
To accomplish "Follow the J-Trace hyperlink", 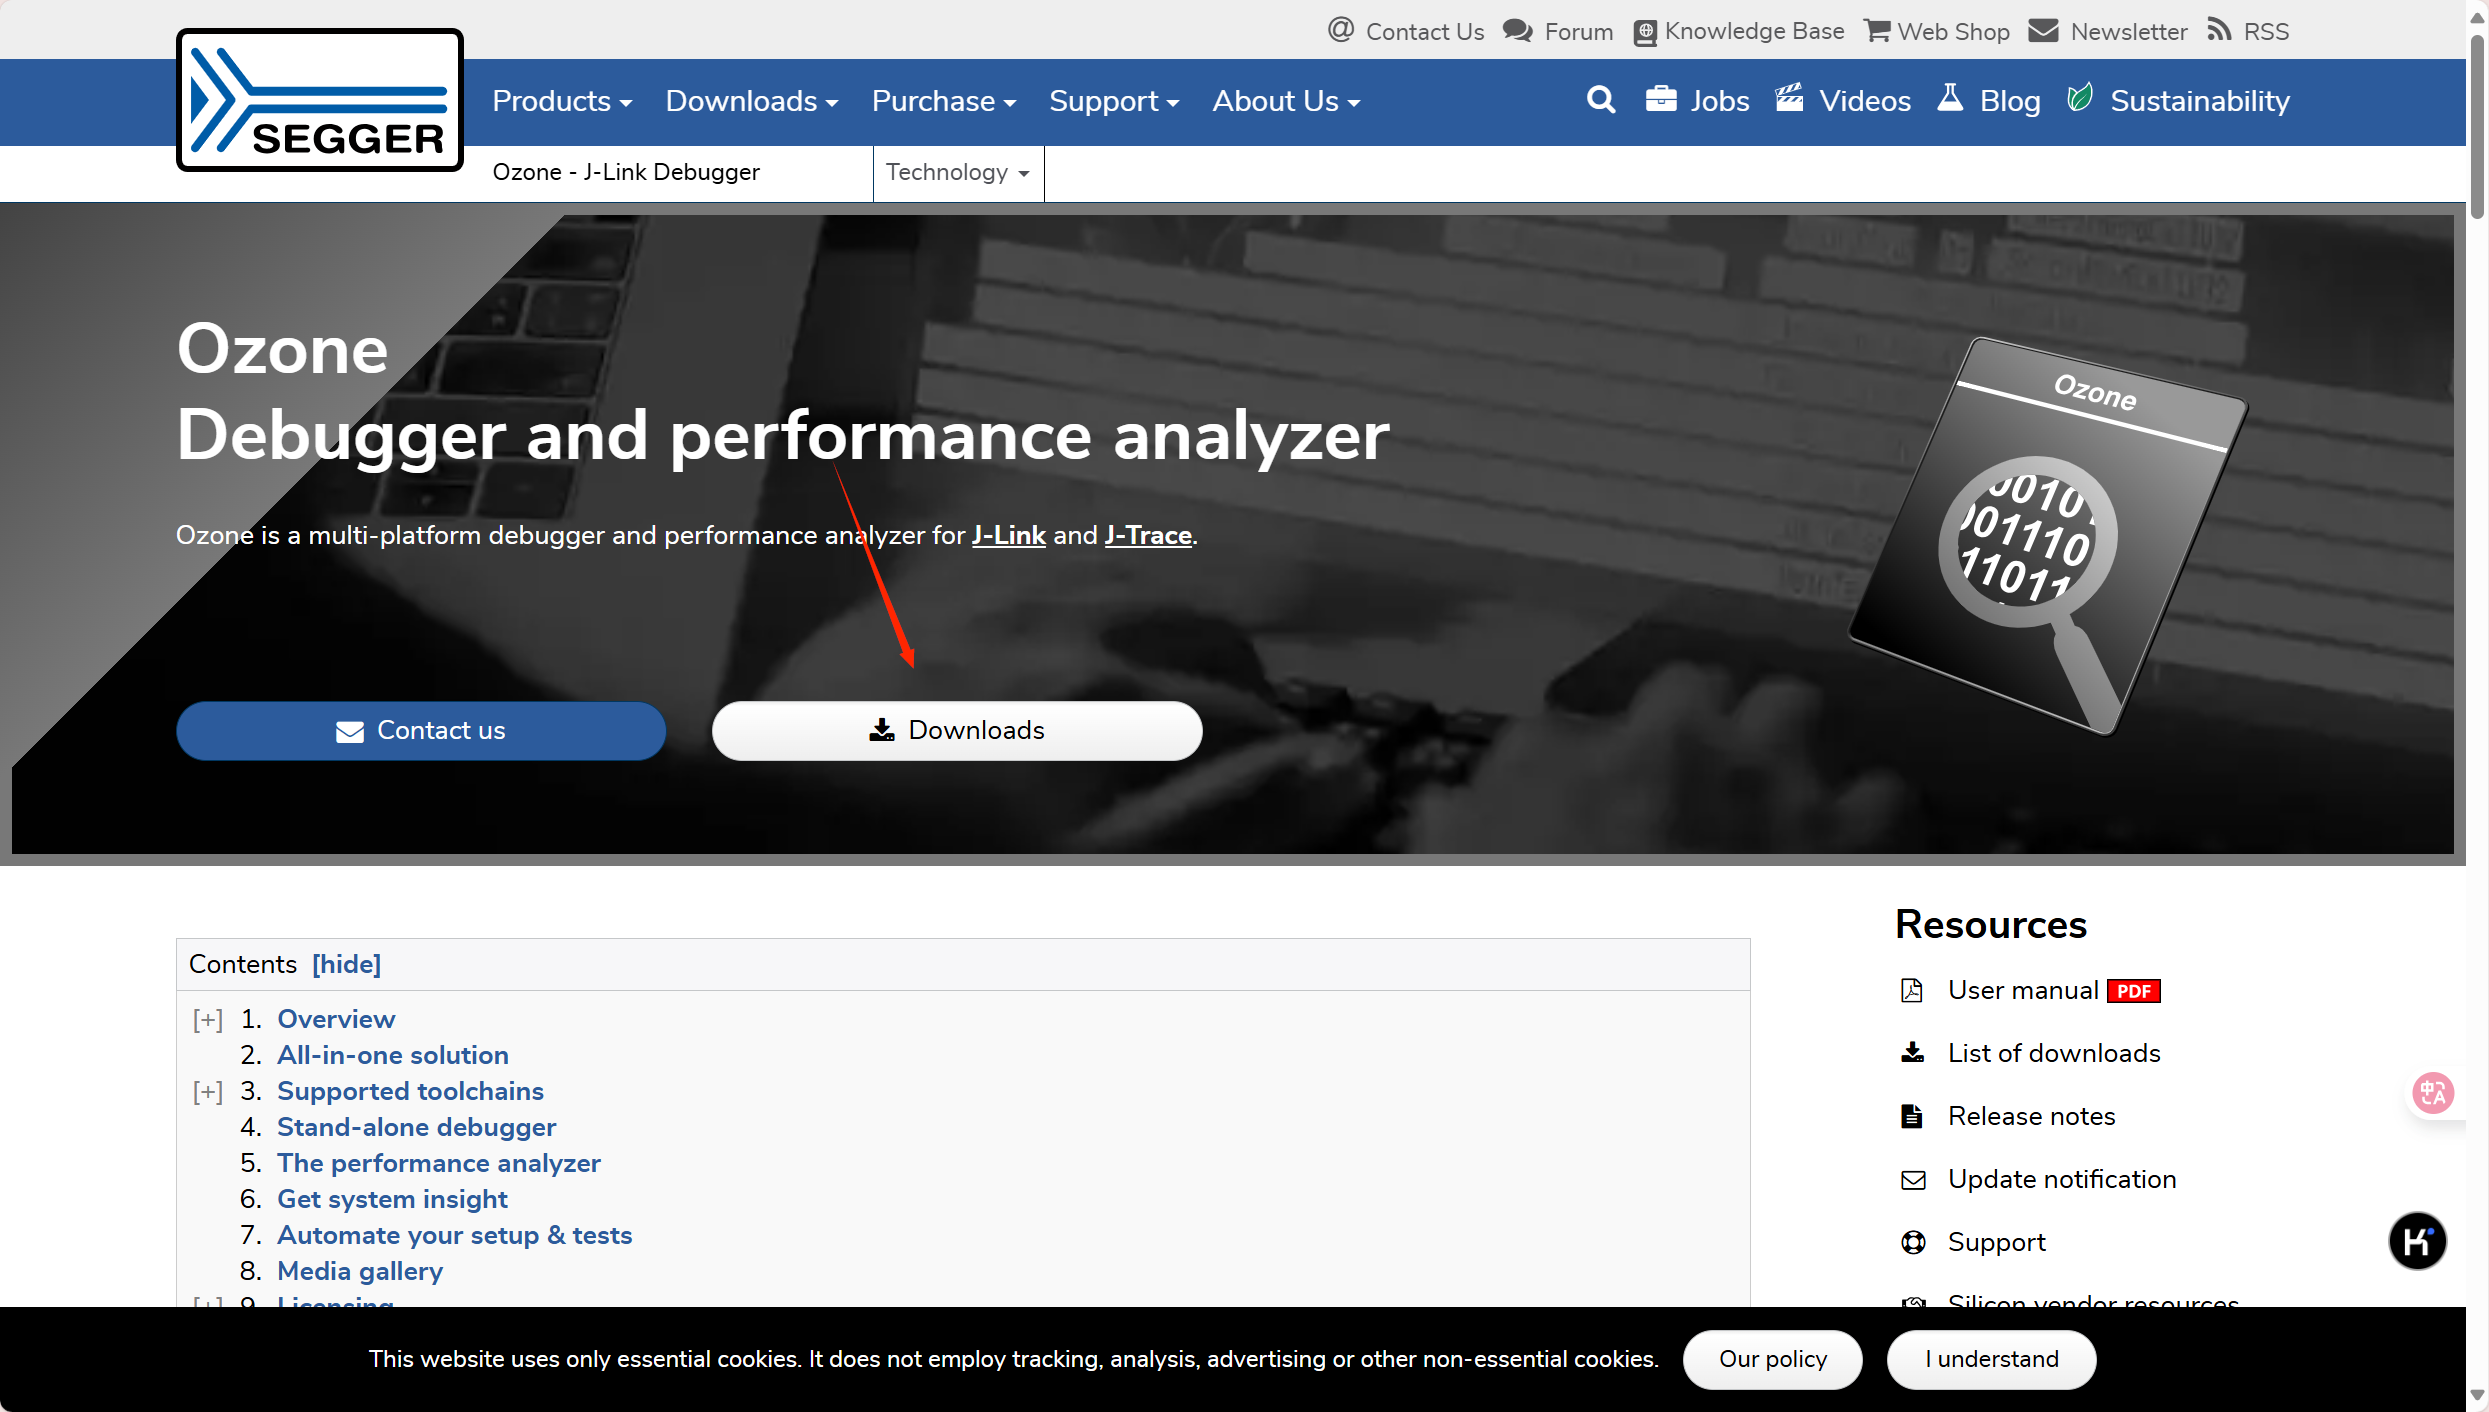I will tap(1148, 535).
